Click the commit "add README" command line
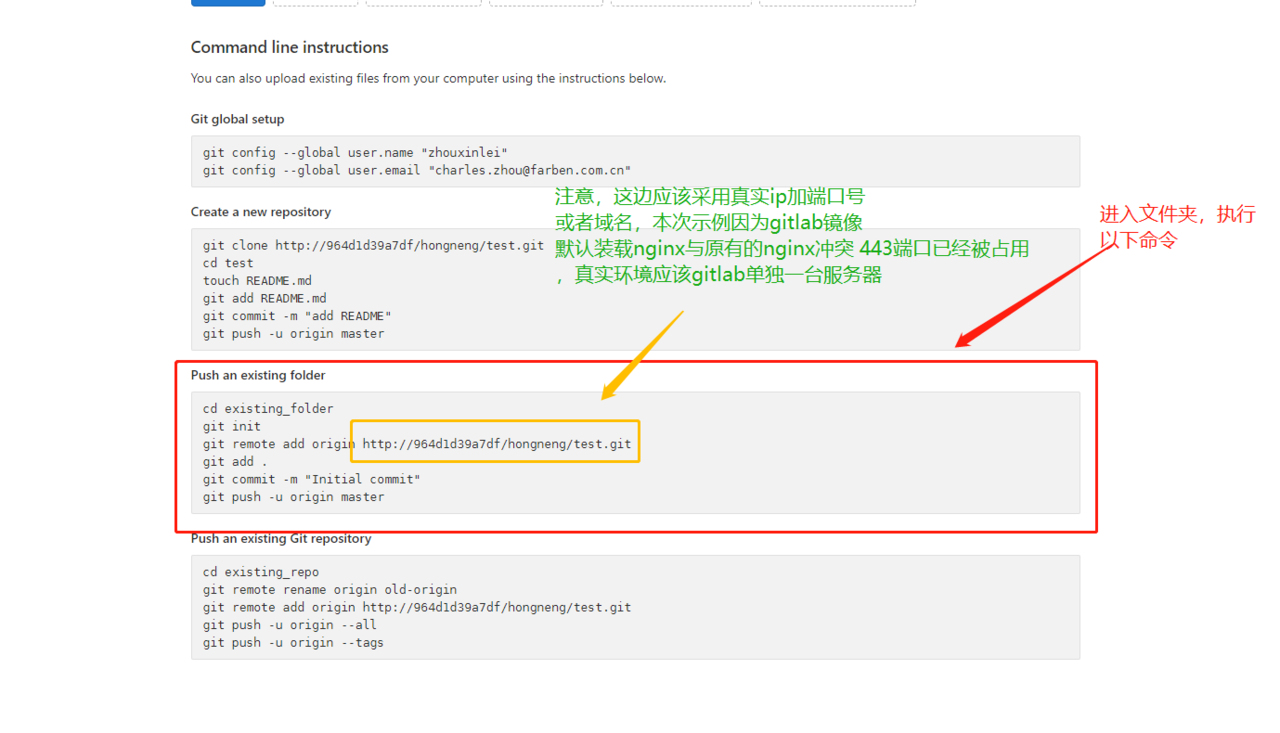 (297, 316)
